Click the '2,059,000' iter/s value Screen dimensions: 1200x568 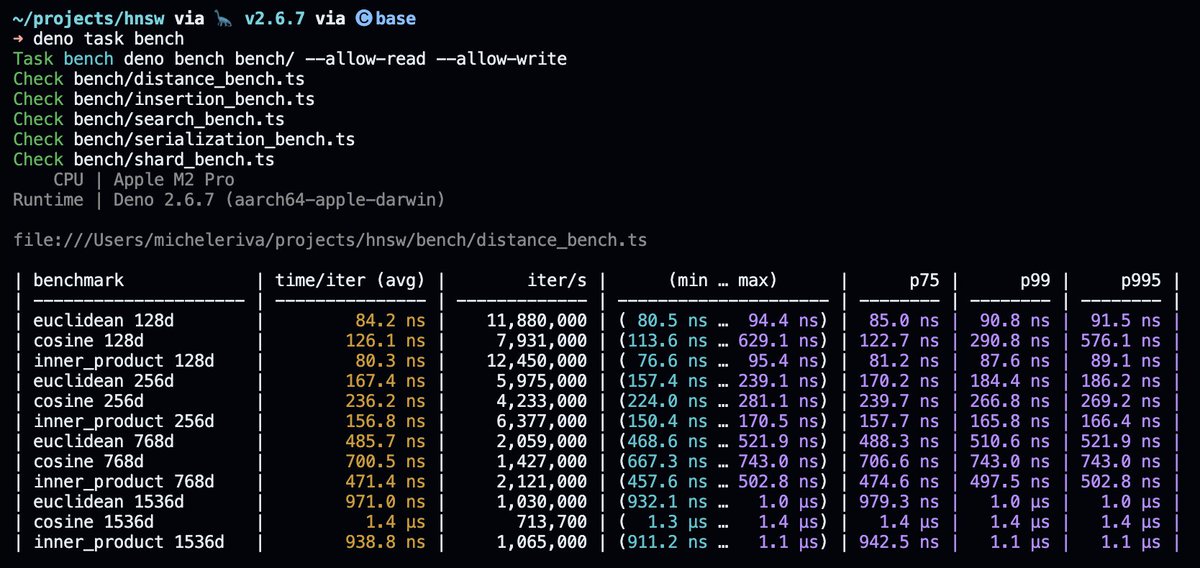coord(542,441)
